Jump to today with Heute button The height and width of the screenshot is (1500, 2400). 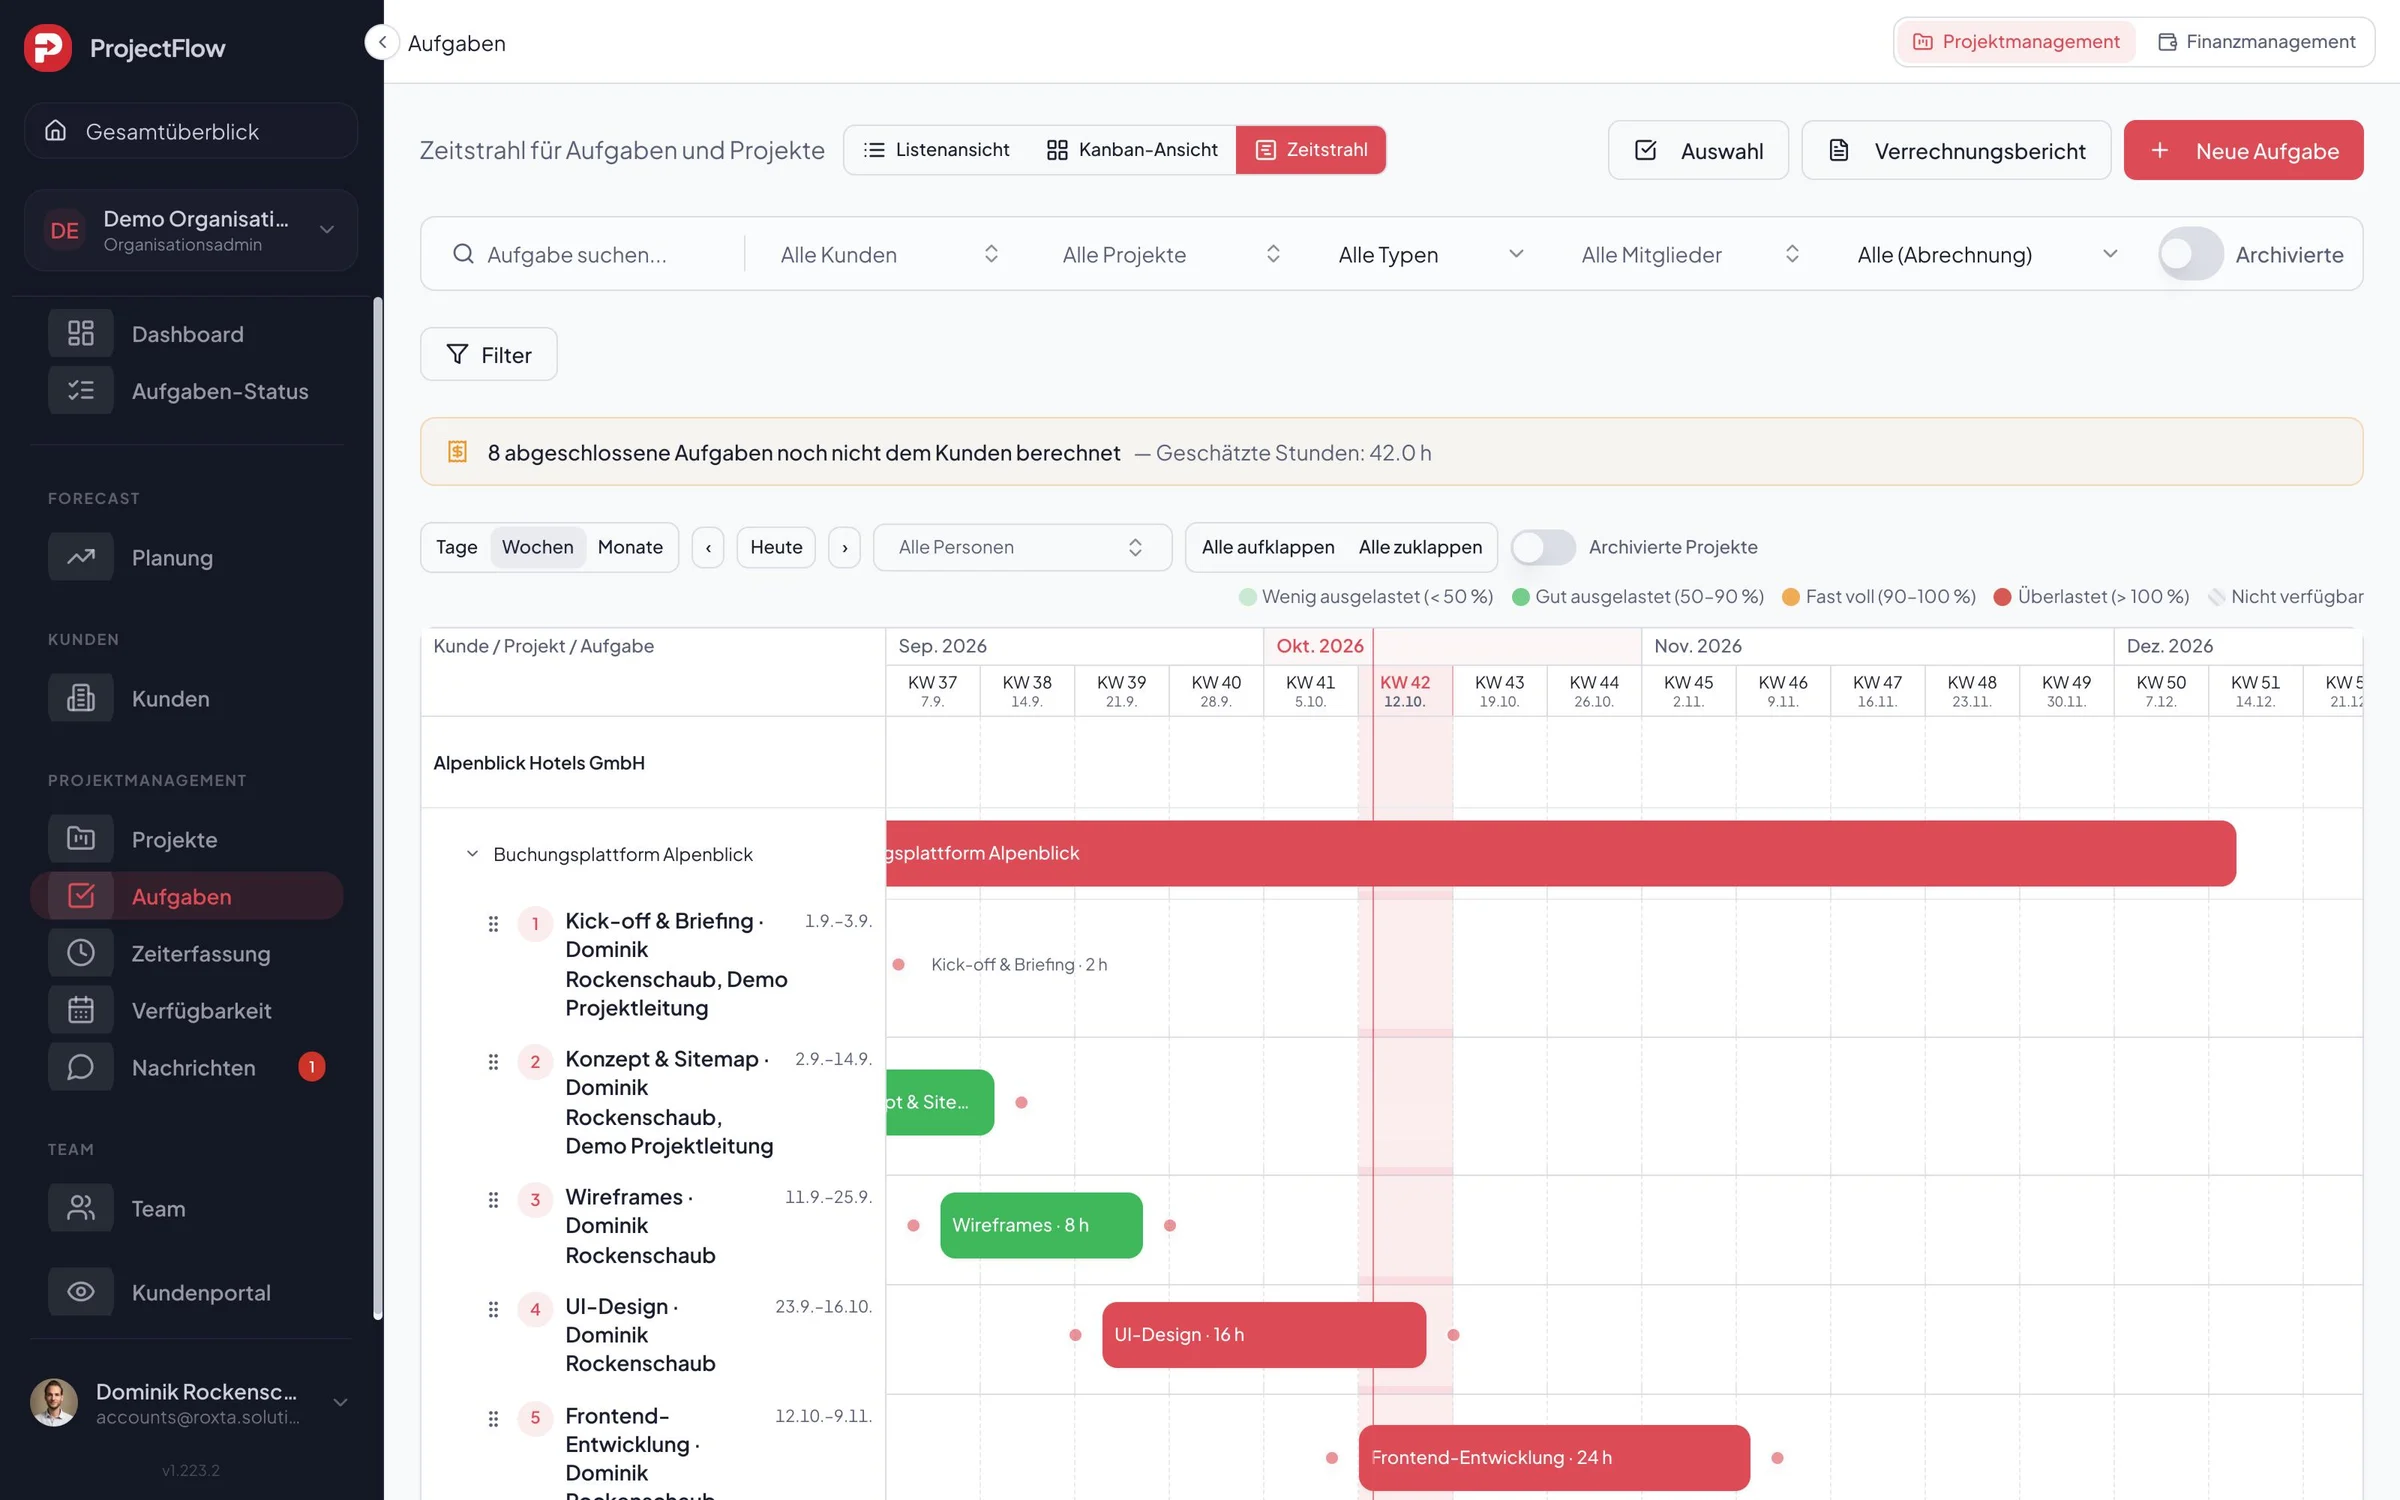tap(776, 547)
